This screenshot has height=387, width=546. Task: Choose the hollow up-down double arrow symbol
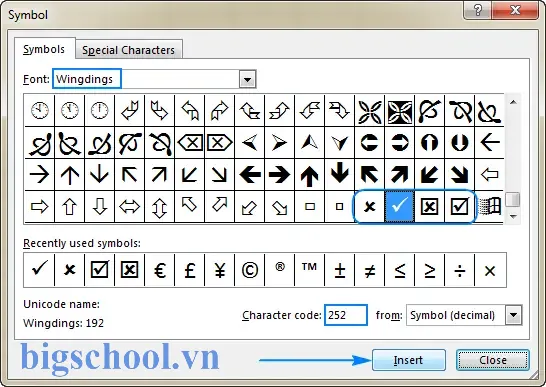point(159,206)
